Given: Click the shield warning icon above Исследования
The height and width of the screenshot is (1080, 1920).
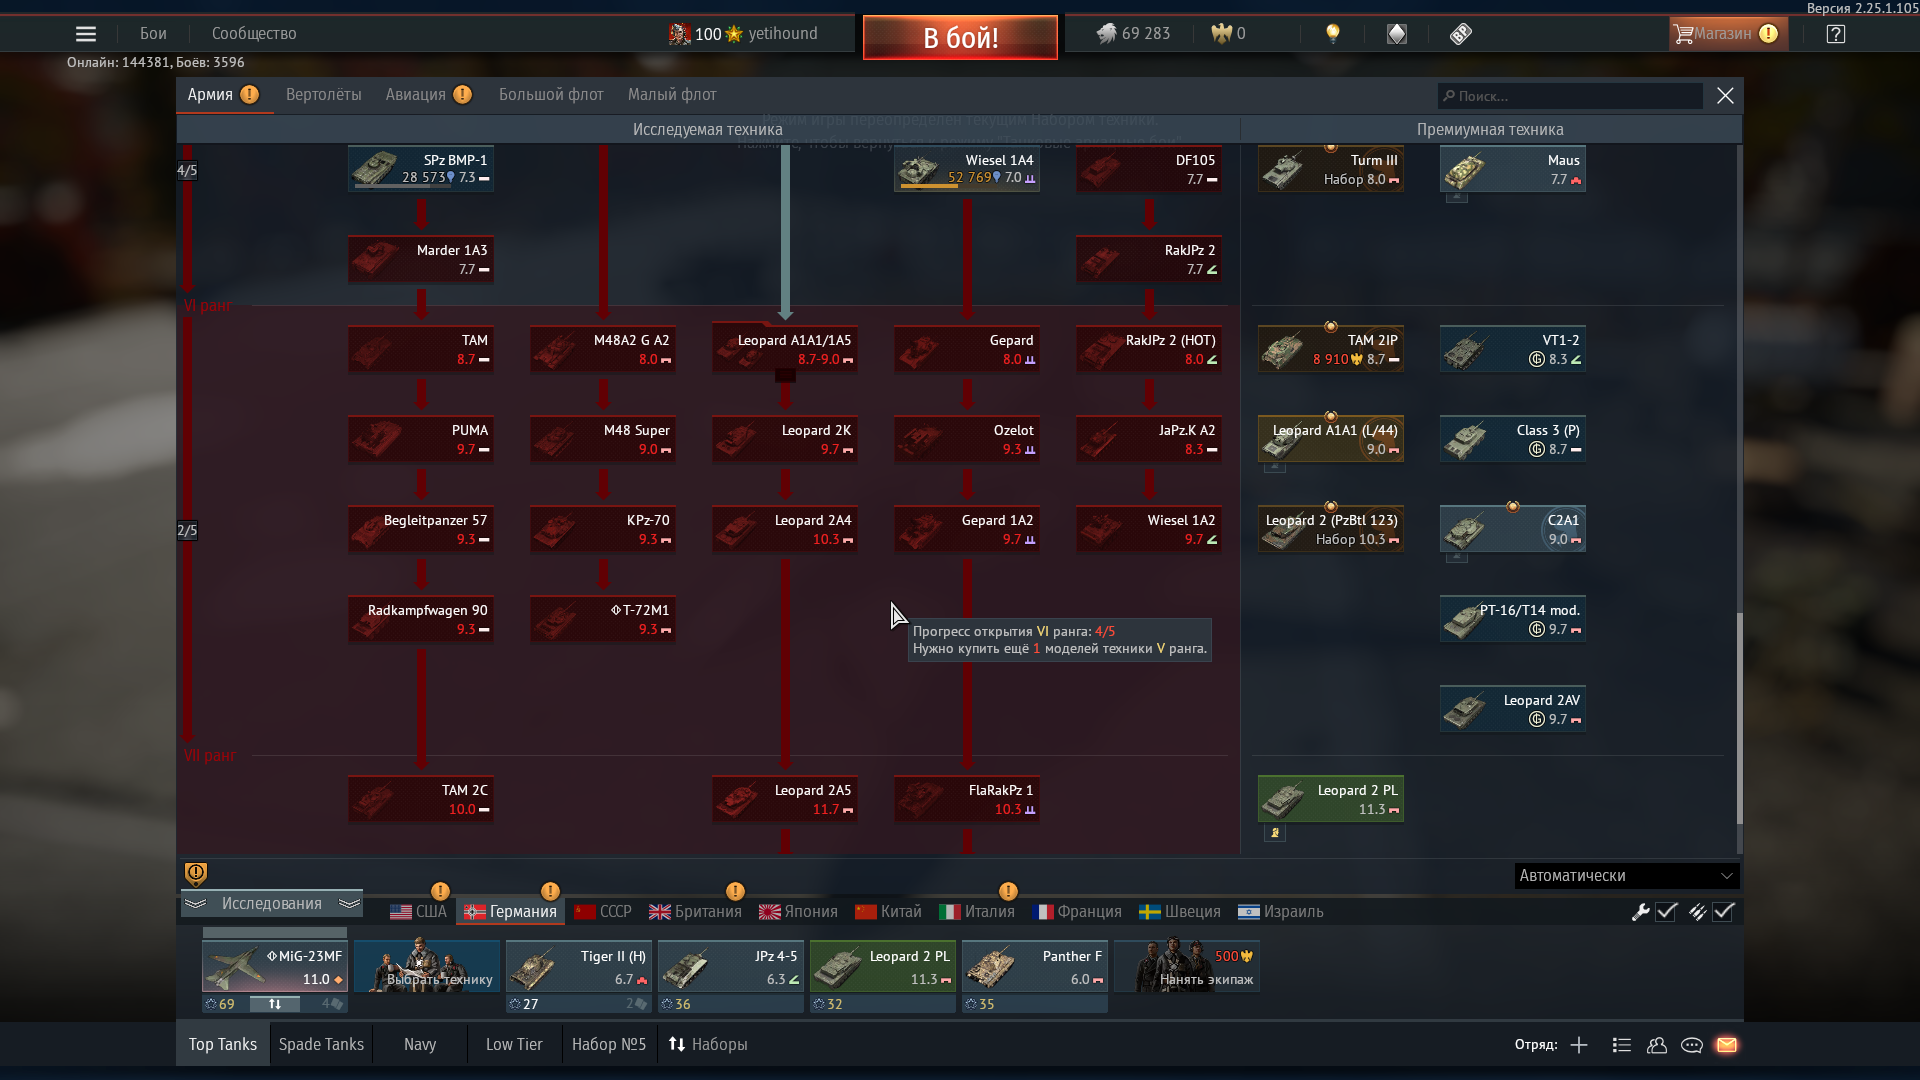Looking at the screenshot, I should pos(196,874).
